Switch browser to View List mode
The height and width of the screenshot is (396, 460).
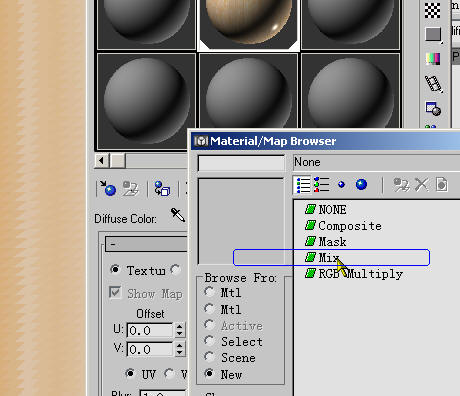[x=303, y=185]
